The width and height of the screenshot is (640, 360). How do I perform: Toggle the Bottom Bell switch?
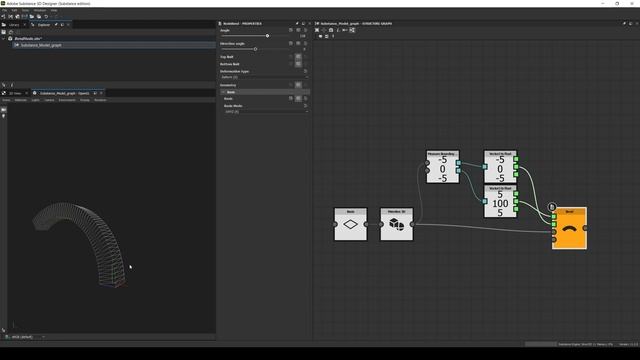(x=298, y=64)
